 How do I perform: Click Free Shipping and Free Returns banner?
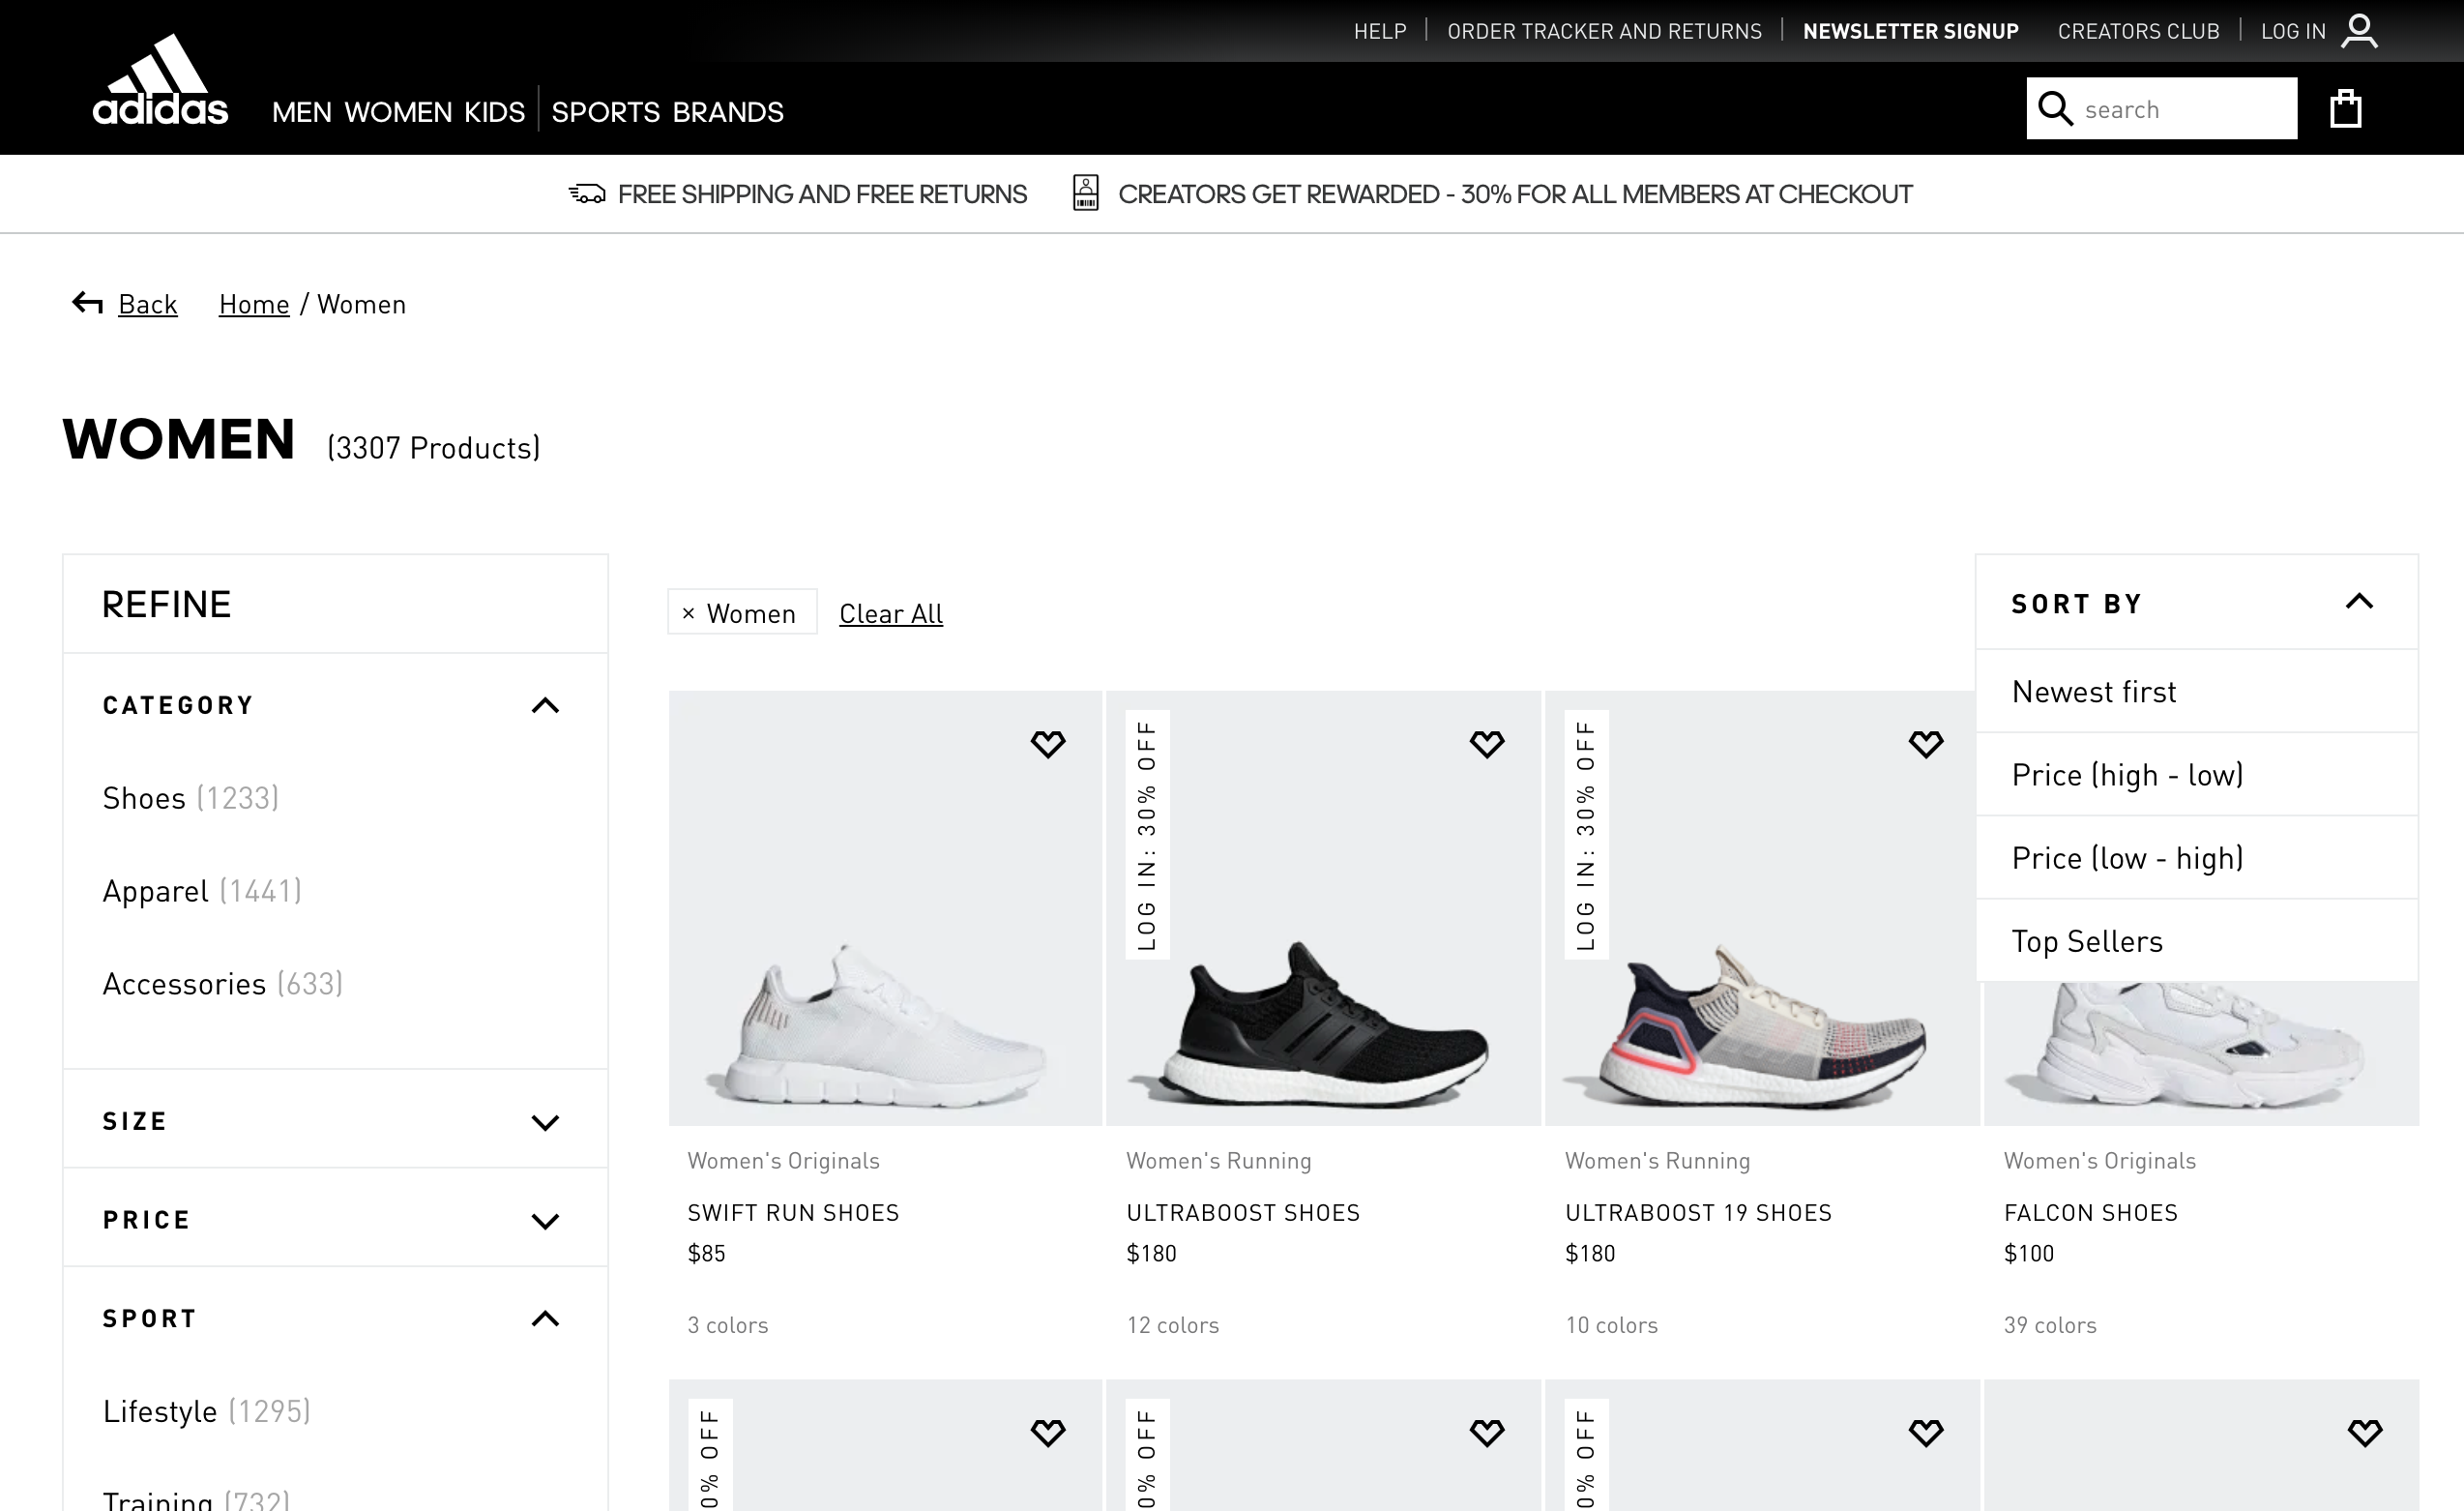[822, 194]
